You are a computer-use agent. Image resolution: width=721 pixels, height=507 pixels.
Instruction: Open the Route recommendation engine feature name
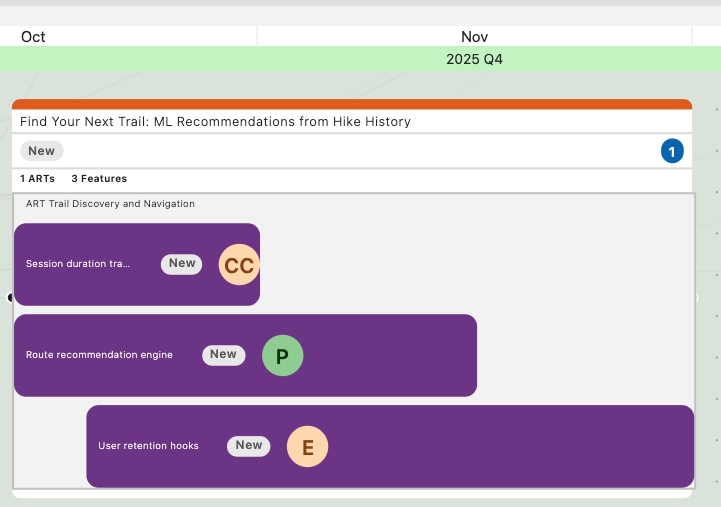pyautogui.click(x=99, y=355)
